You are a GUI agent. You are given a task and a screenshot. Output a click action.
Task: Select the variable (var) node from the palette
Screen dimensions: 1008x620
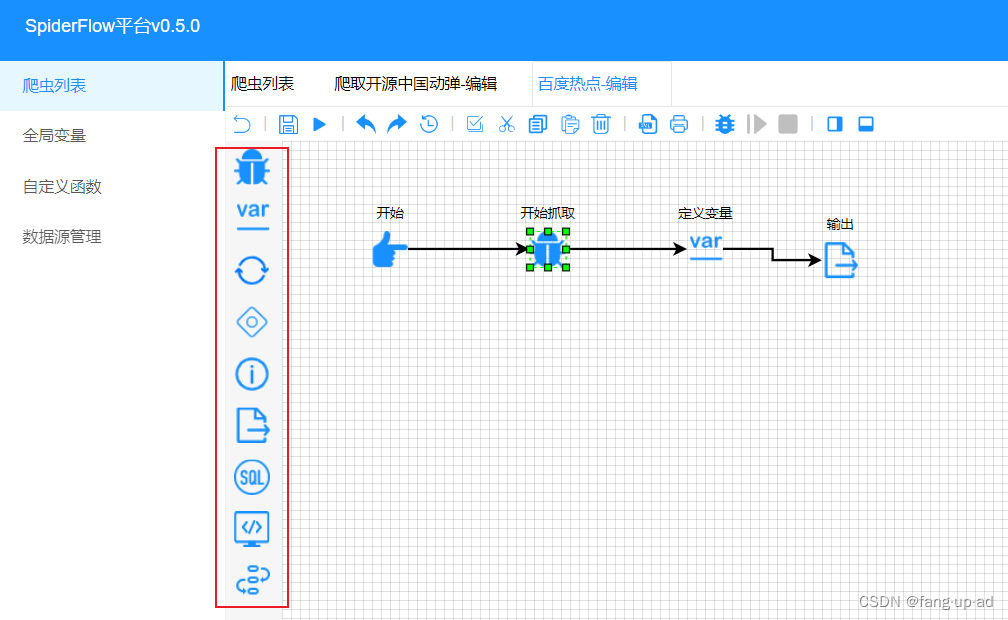click(251, 211)
